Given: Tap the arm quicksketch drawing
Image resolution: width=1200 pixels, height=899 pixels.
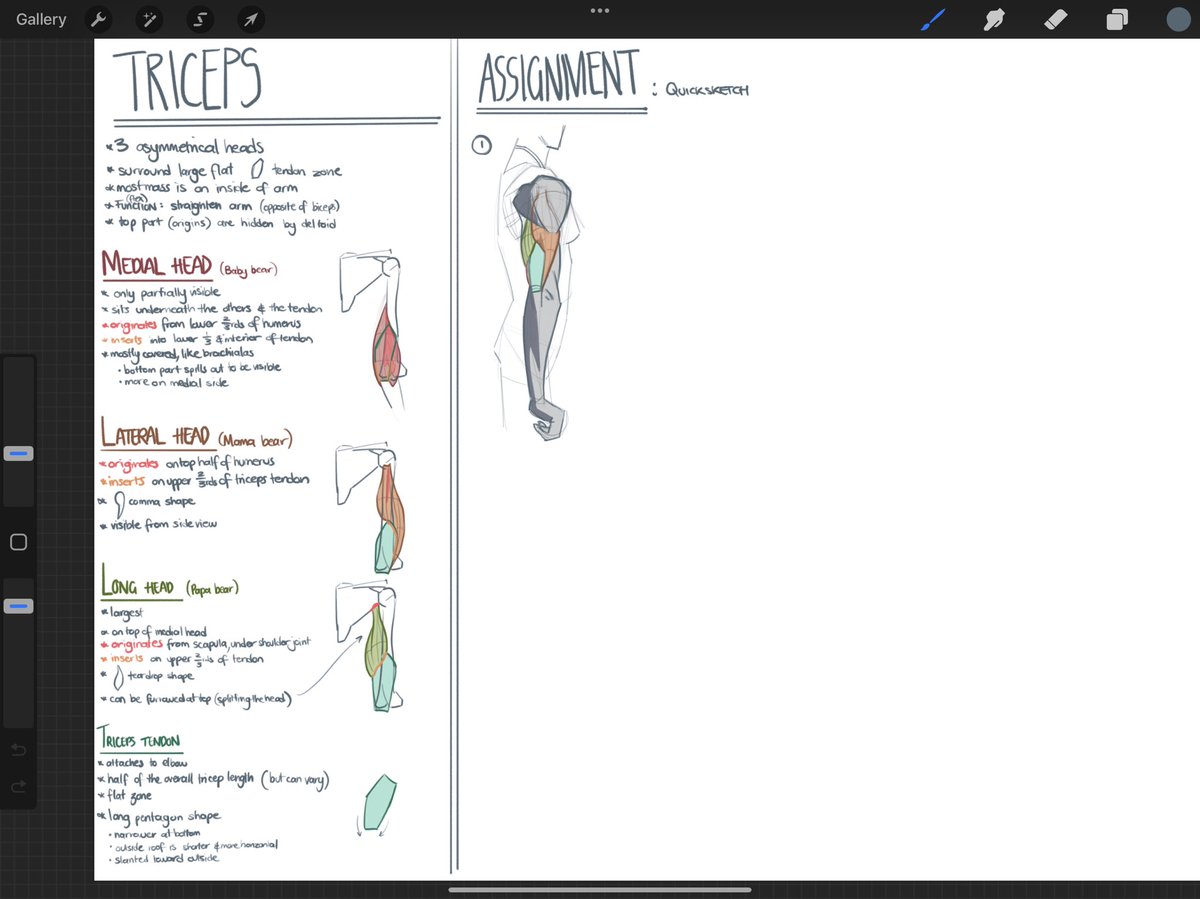Looking at the screenshot, I should click(x=539, y=285).
